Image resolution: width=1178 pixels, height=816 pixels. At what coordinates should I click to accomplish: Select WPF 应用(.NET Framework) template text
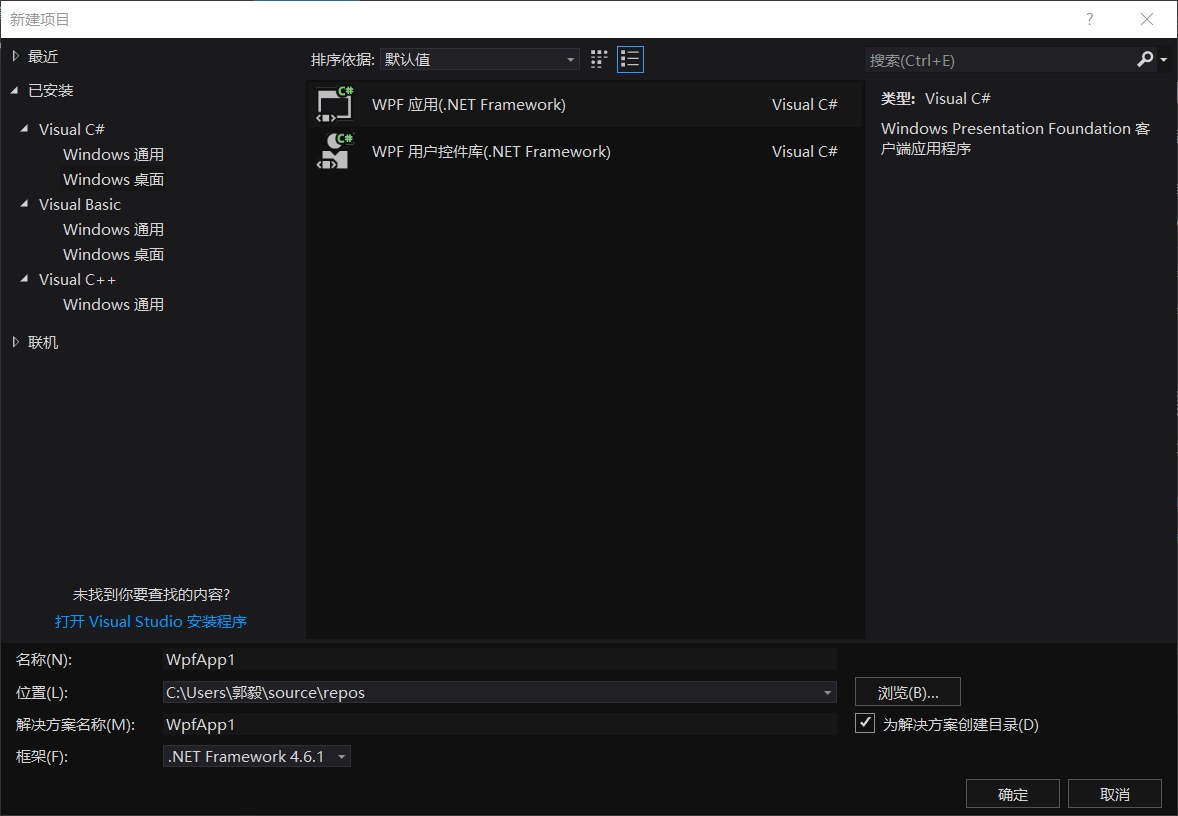[x=469, y=104]
